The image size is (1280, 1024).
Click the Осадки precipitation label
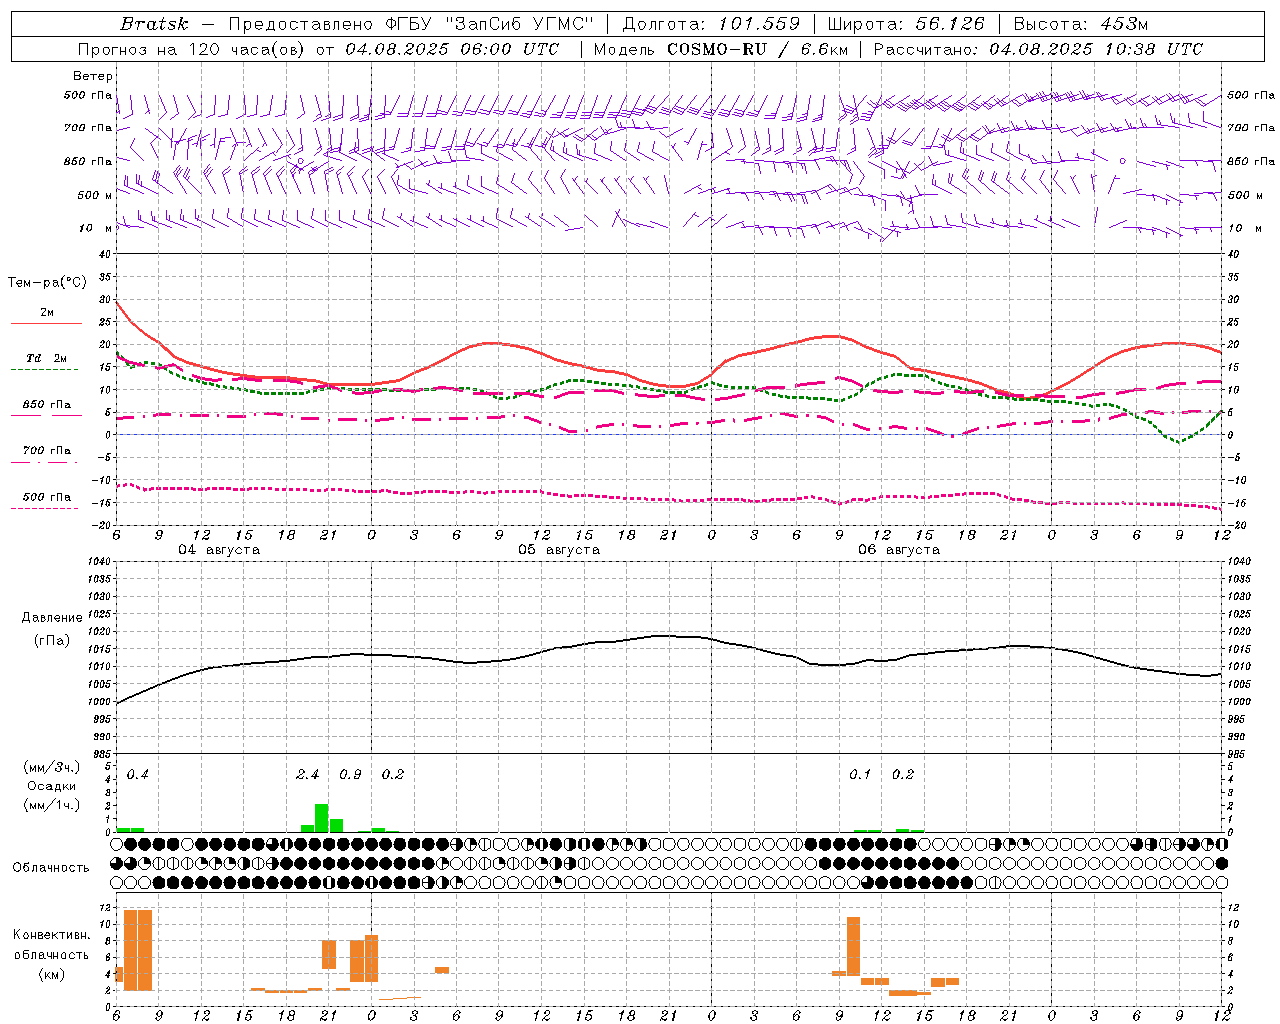52,786
